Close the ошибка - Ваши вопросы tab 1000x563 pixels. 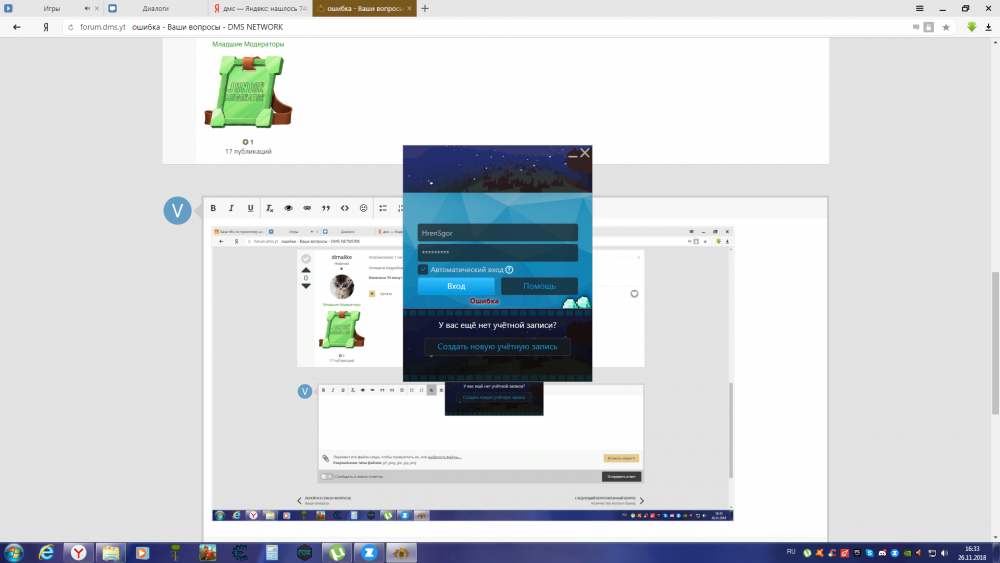click(x=409, y=8)
